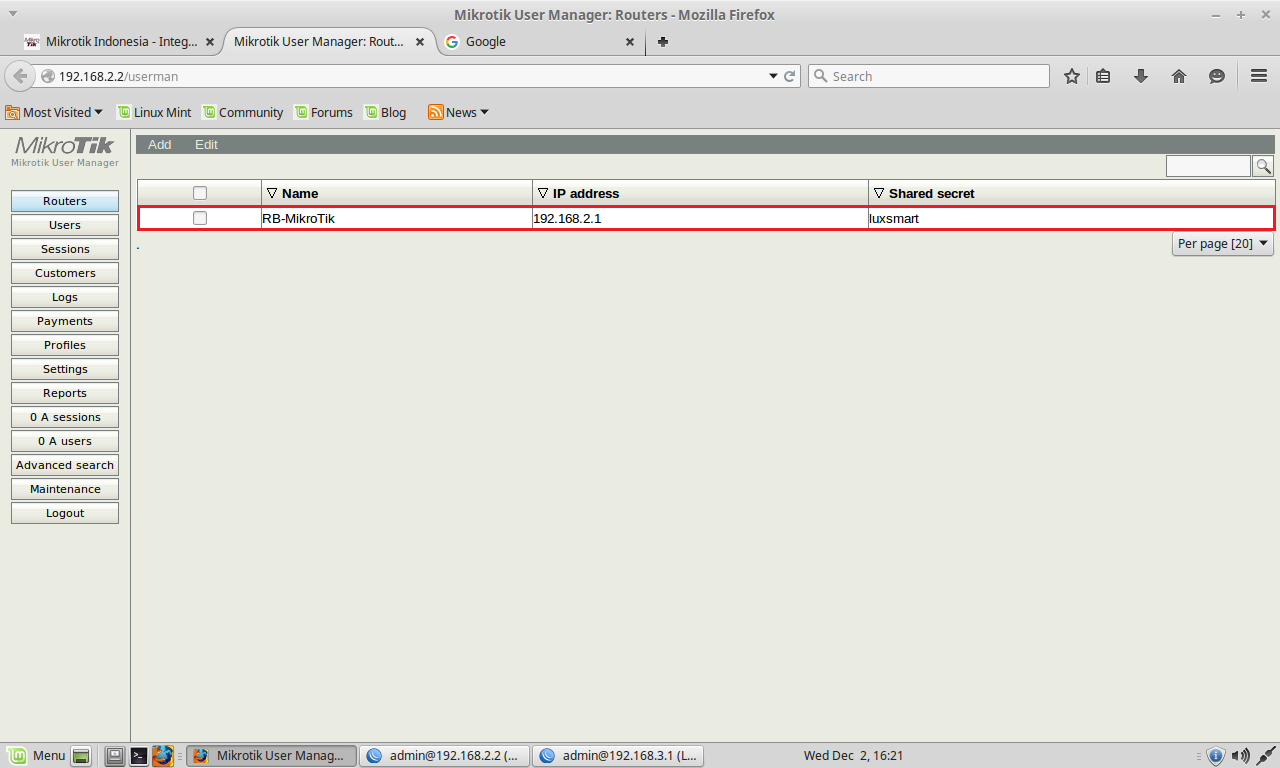Open the Routers section

[x=65, y=201]
